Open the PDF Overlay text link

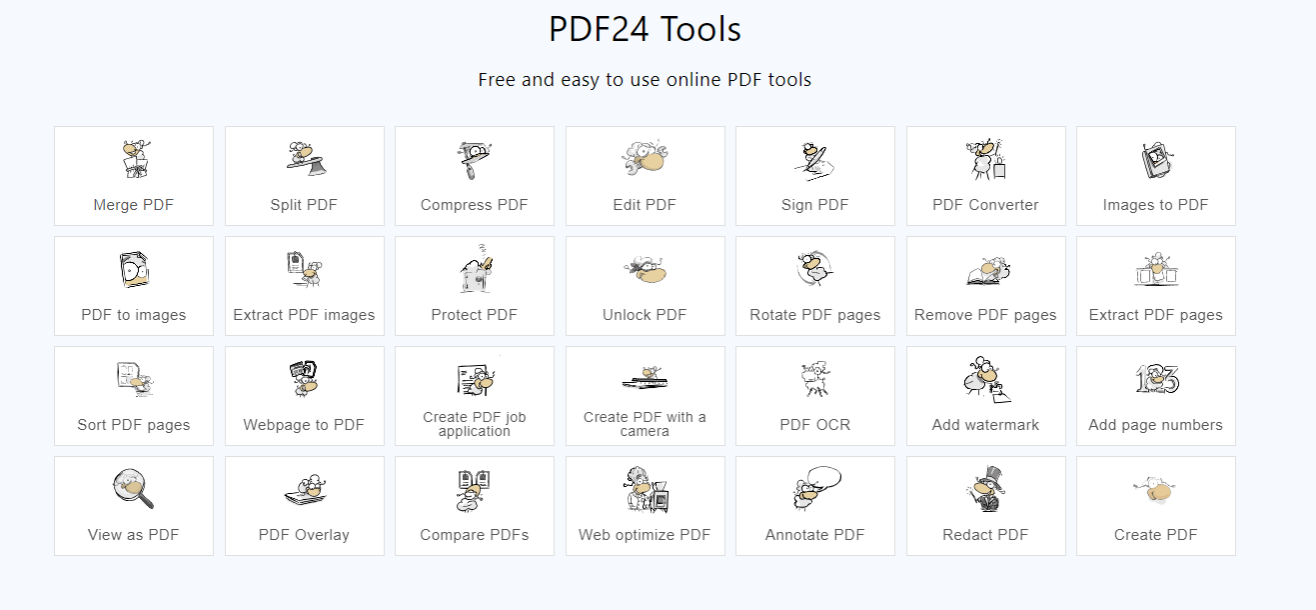tap(304, 535)
